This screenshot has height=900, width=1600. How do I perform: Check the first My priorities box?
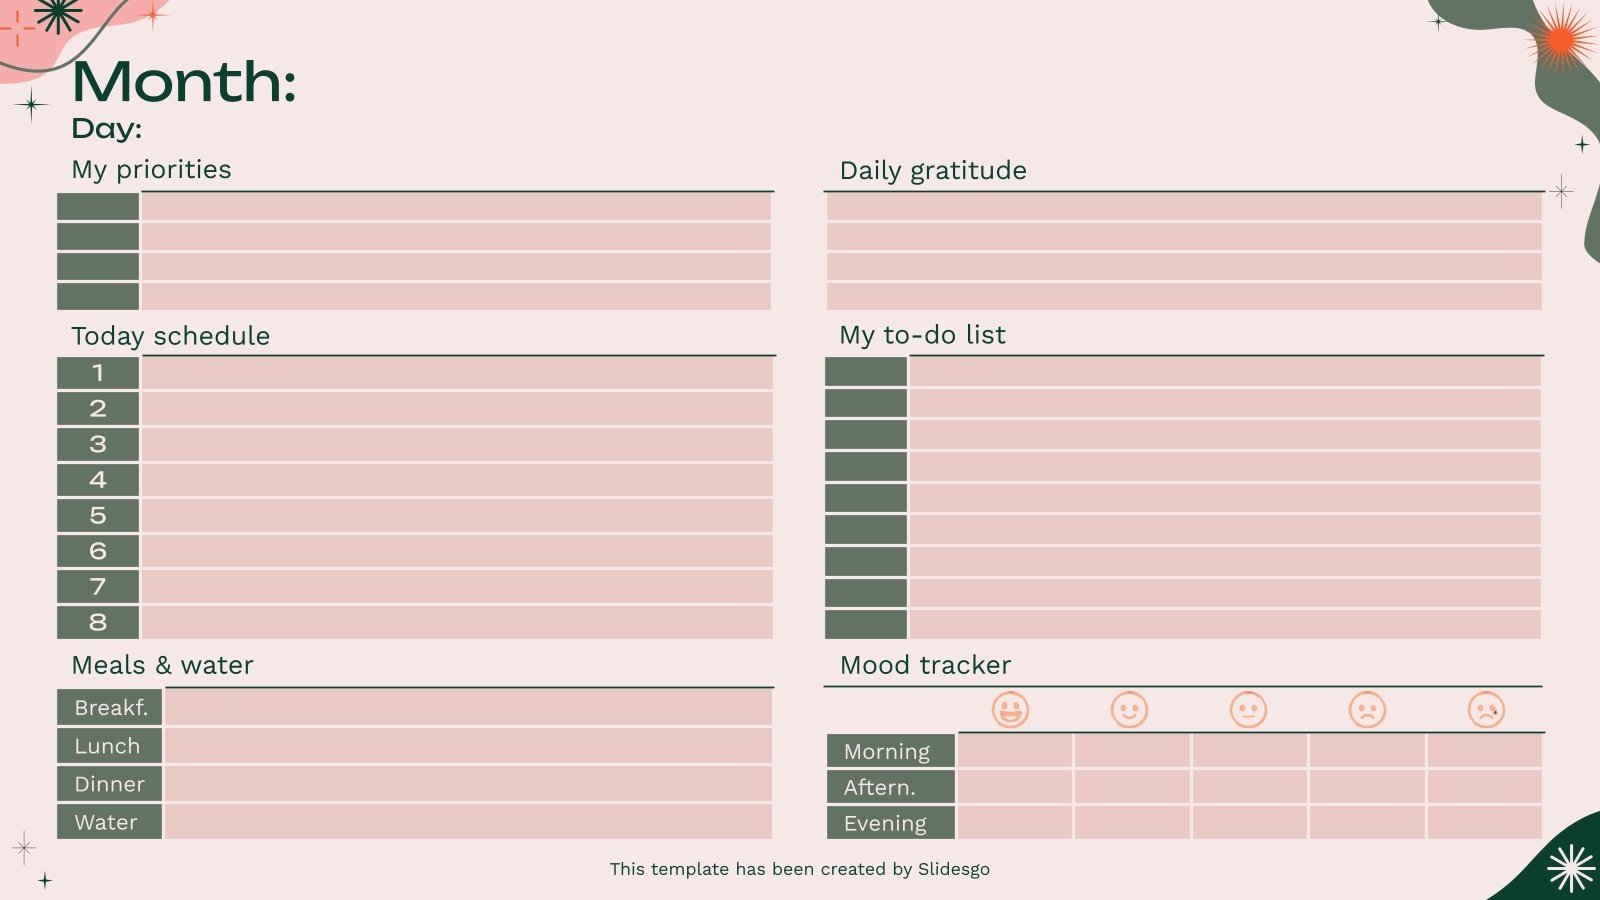pyautogui.click(x=98, y=207)
